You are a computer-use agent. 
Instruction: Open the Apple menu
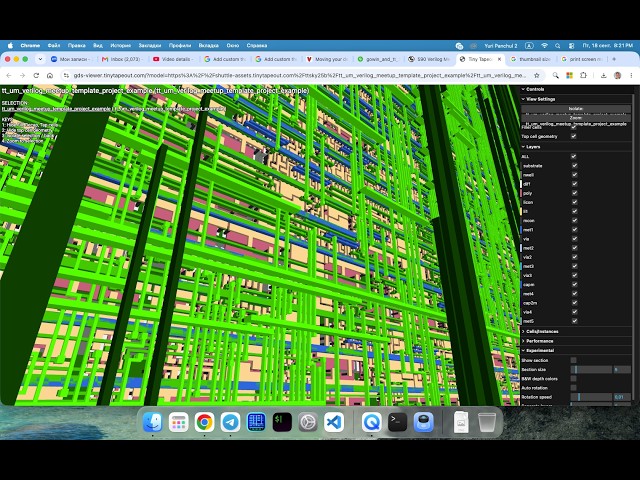pyautogui.click(x=10, y=46)
